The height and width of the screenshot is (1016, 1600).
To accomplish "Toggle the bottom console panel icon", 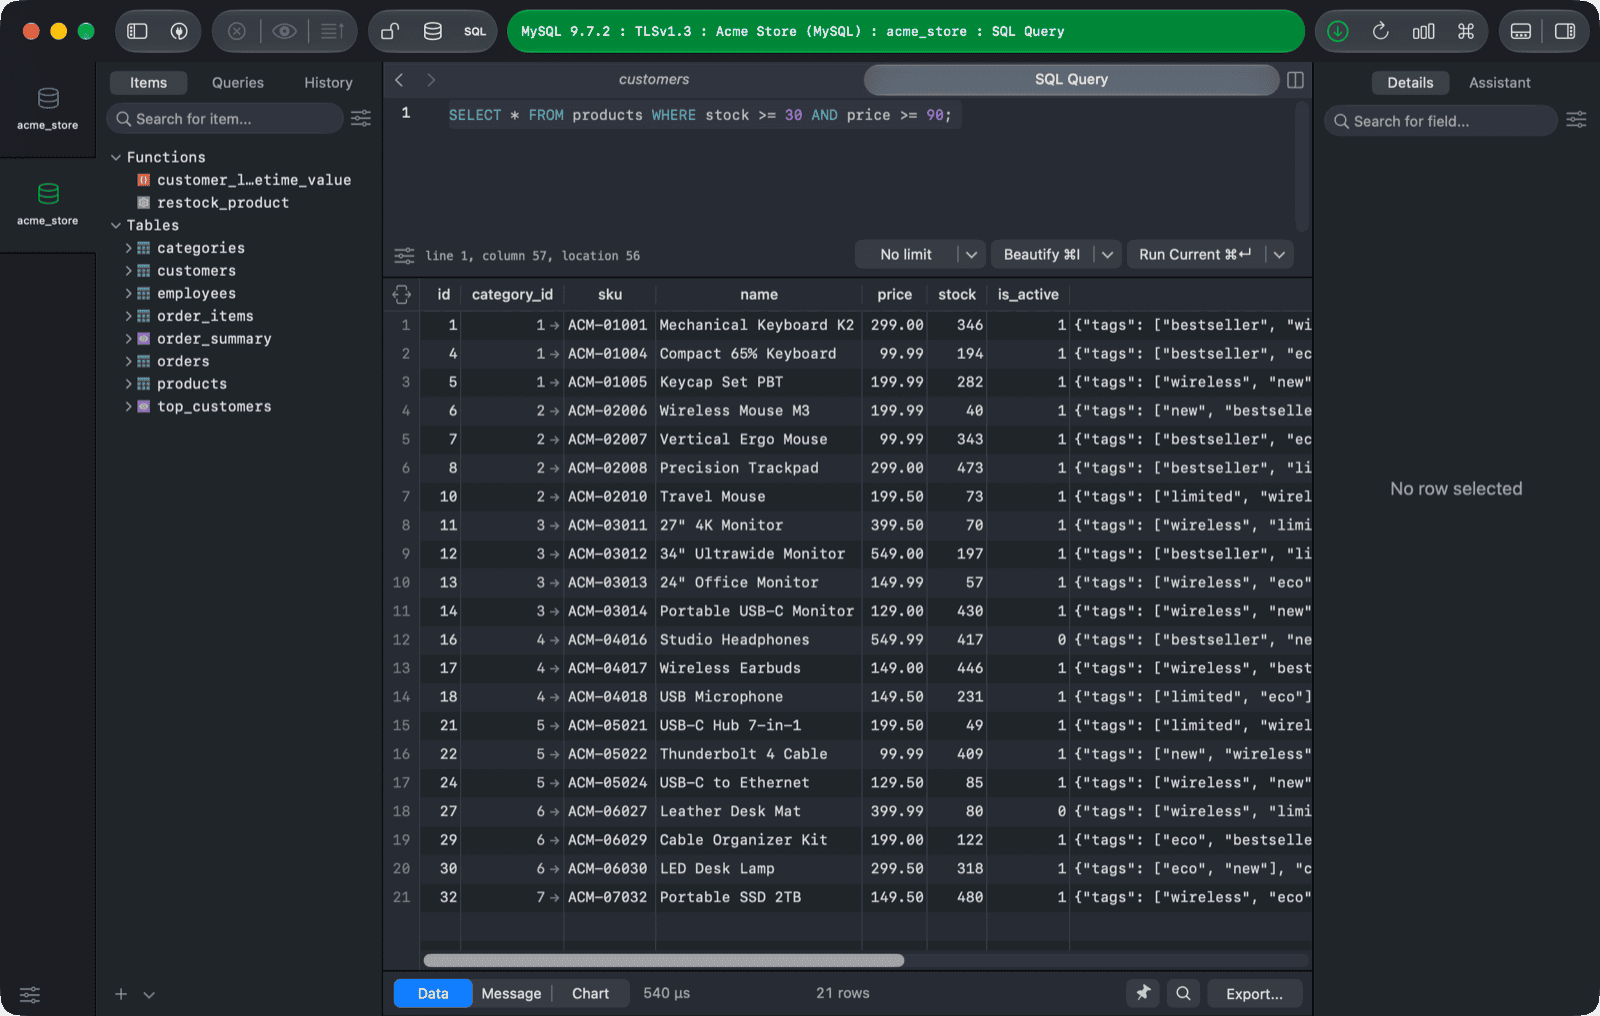I will (x=1521, y=31).
